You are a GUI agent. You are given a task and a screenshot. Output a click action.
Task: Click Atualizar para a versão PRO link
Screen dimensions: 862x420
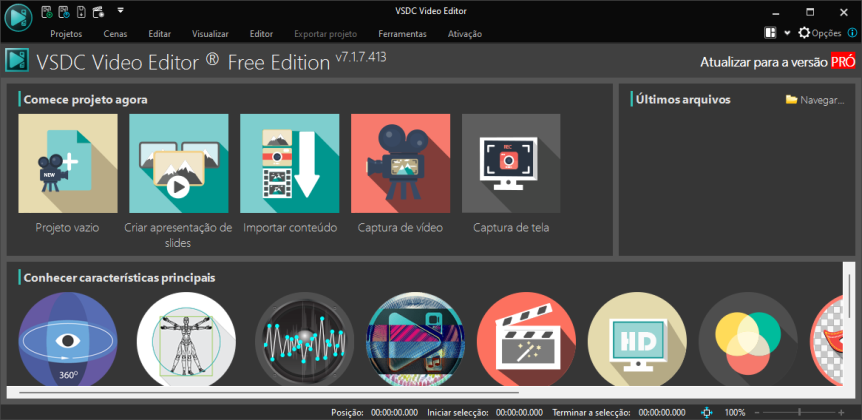(777, 62)
